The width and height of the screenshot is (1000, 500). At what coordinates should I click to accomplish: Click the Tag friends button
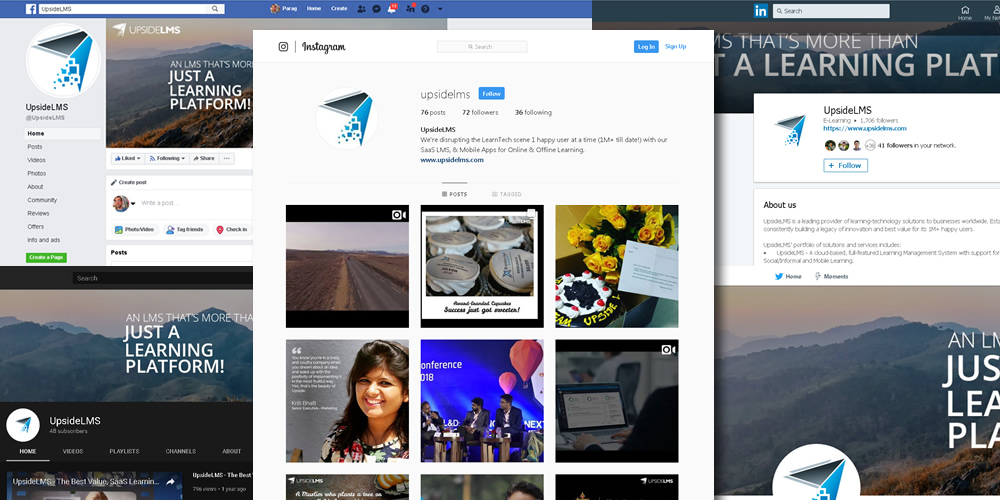[x=184, y=230]
